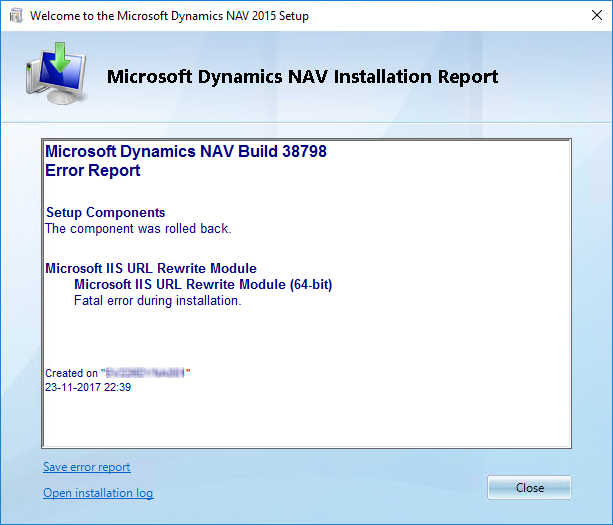
Task: Click the 'Microsoft IIS URL Rewrite Module' heading
Action: [151, 268]
